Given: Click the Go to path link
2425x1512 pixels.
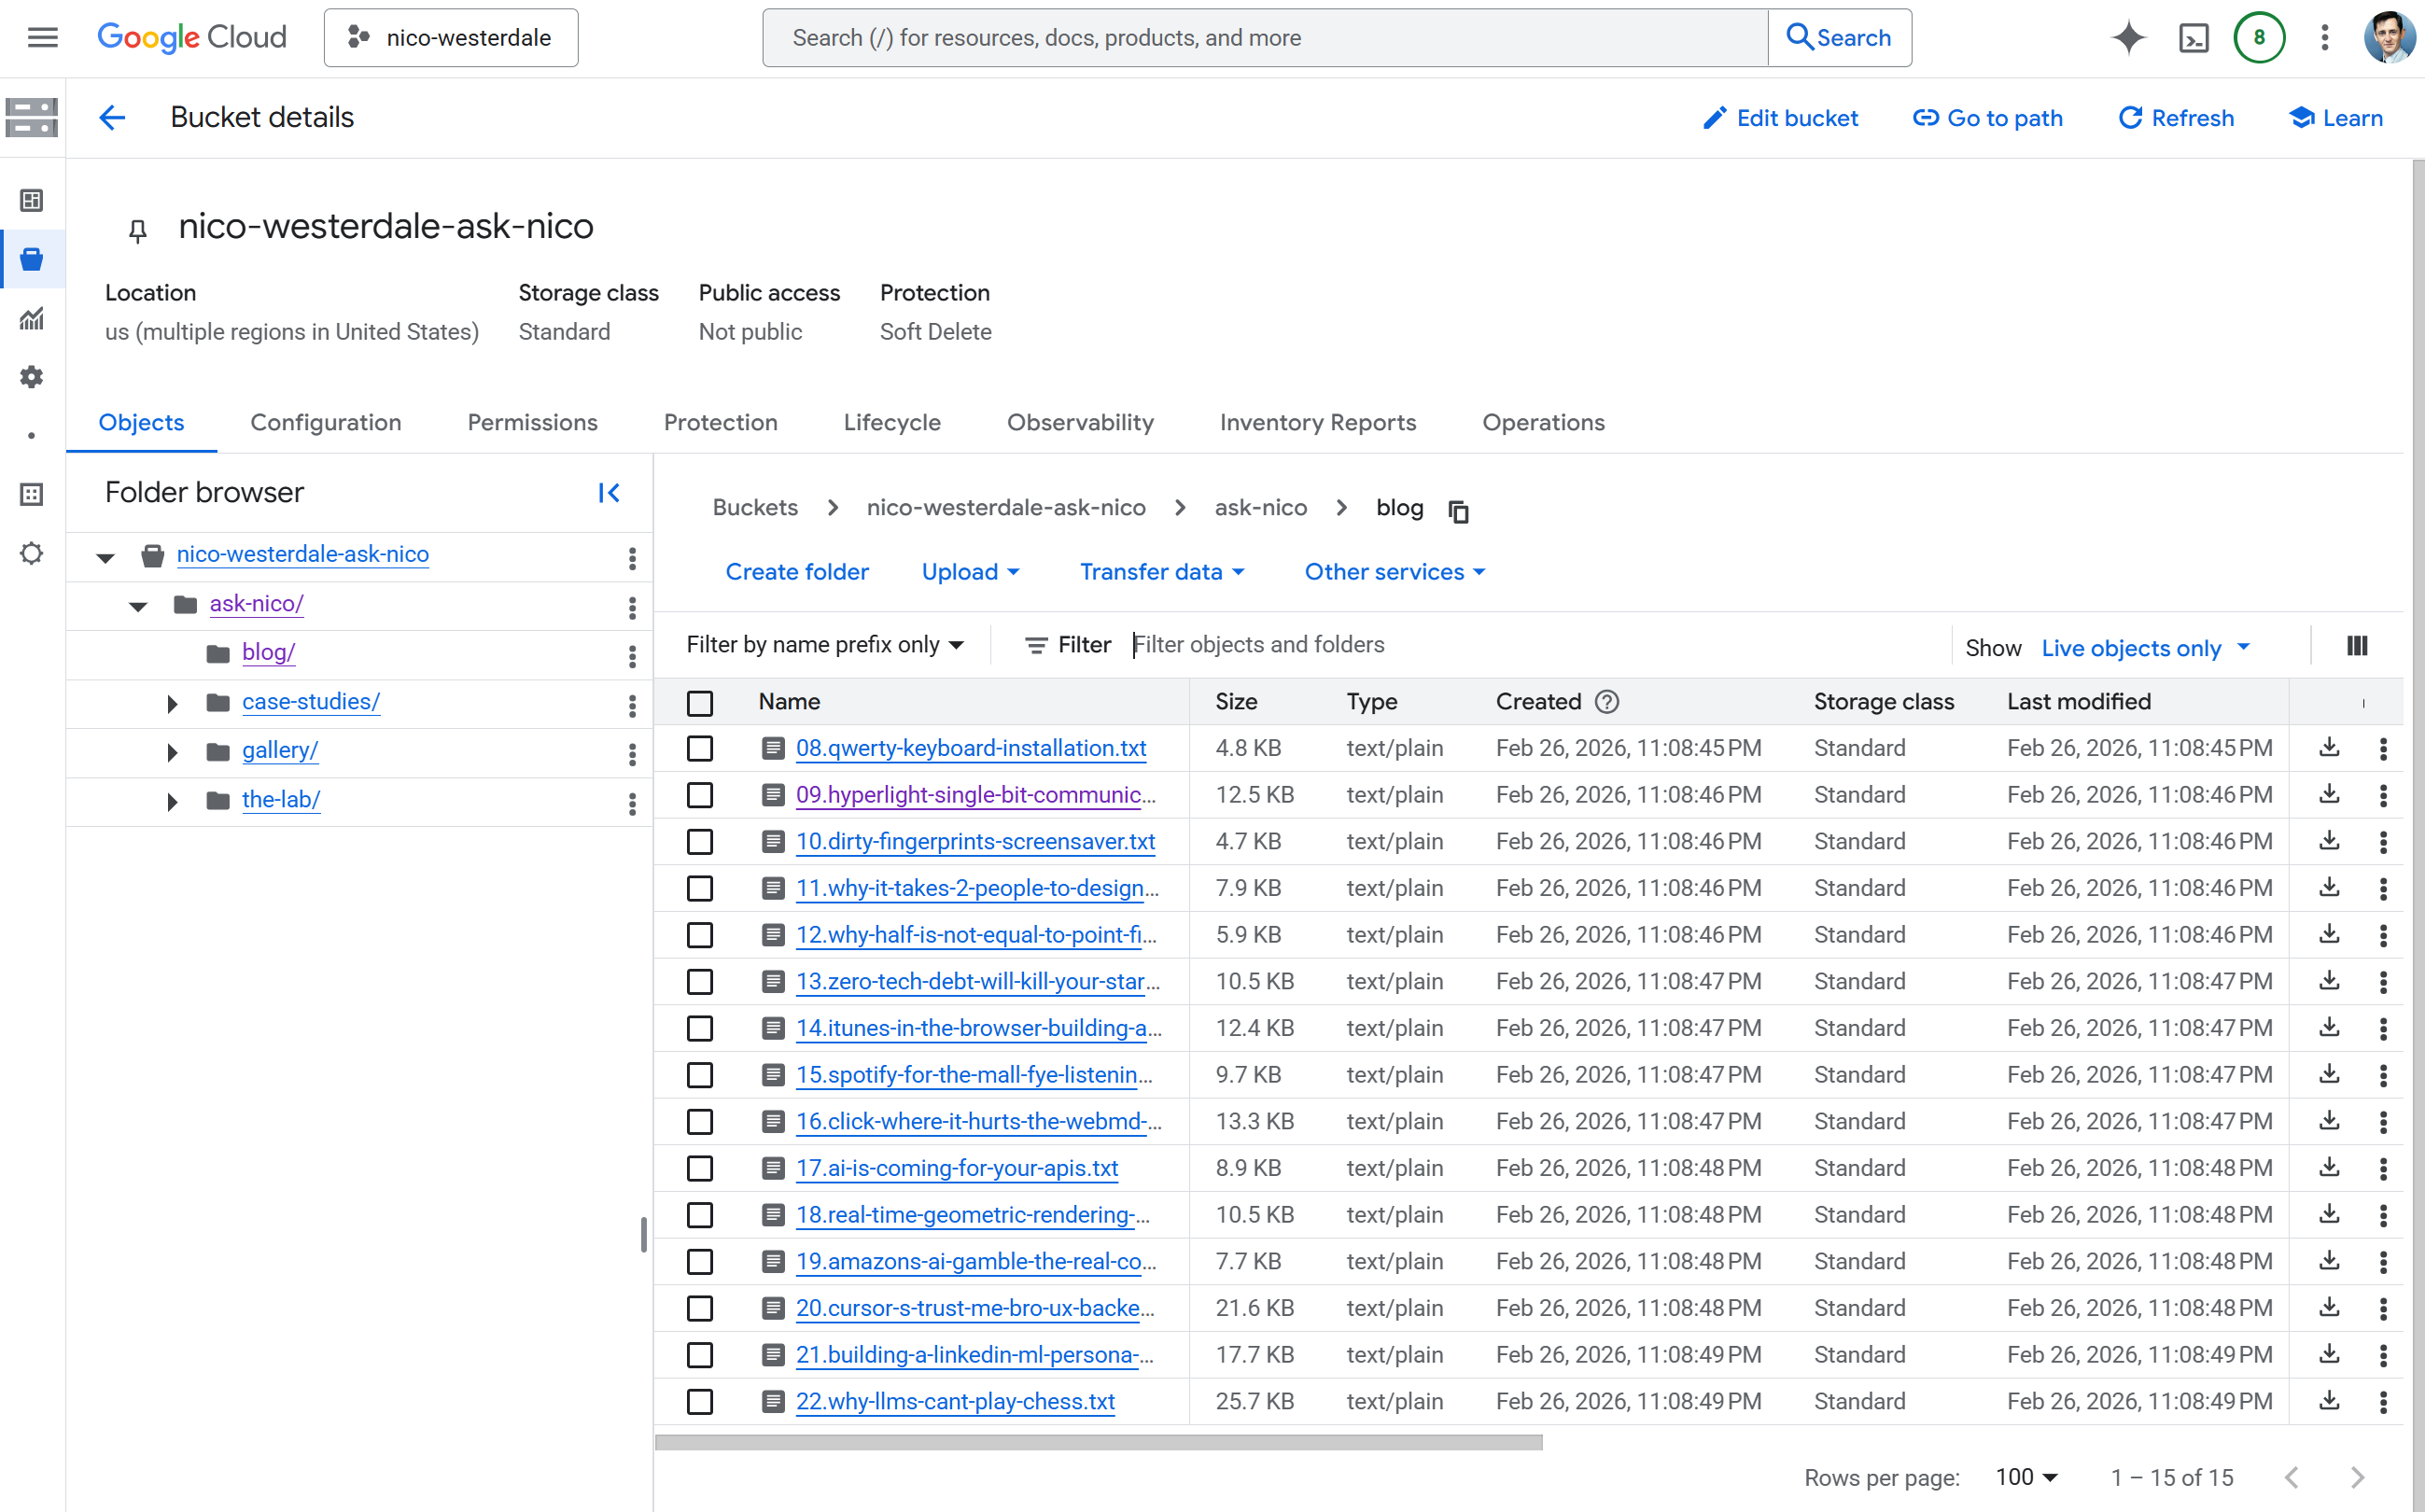Looking at the screenshot, I should 1988,117.
